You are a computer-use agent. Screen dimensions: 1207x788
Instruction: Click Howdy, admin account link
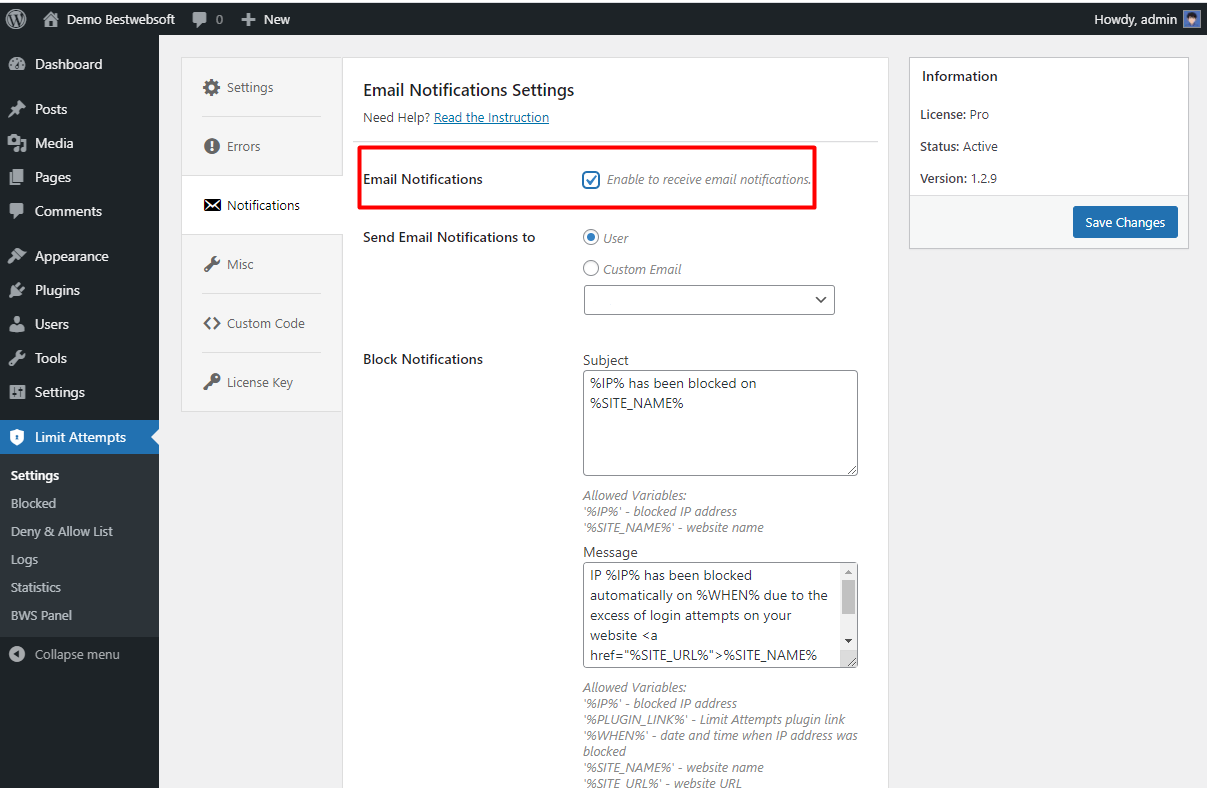pyautogui.click(x=1147, y=19)
